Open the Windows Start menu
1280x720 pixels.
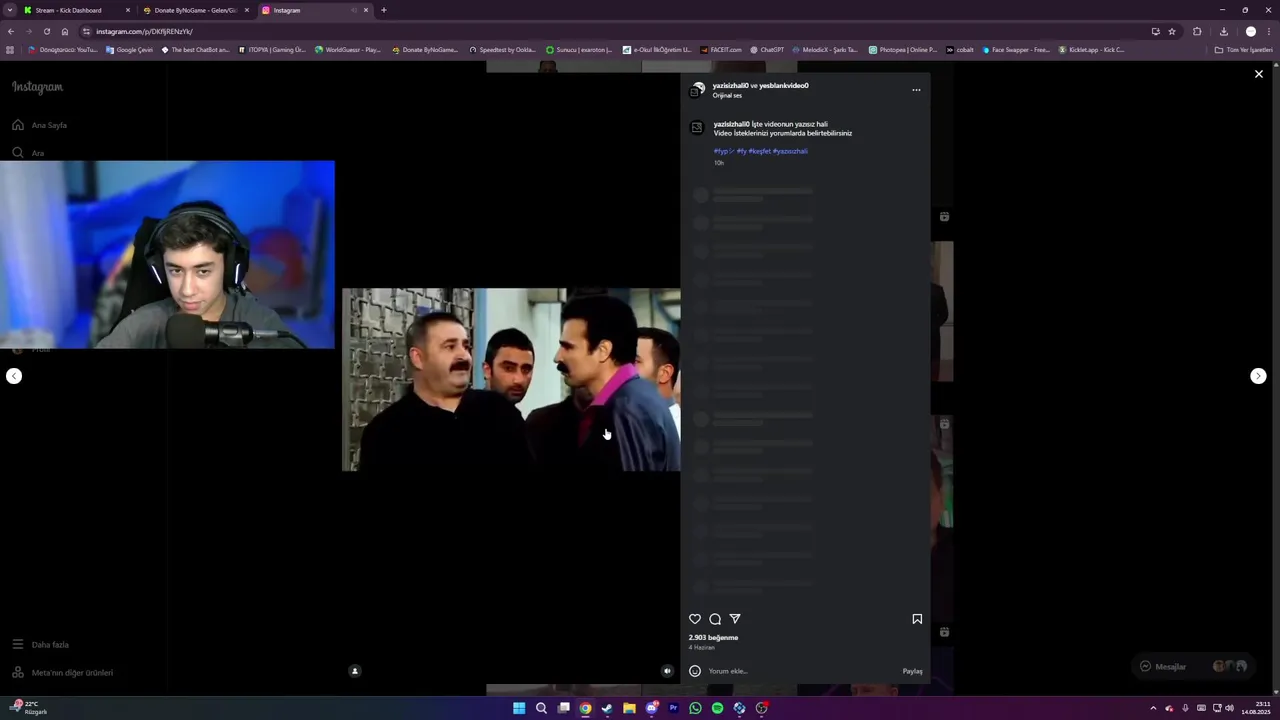point(519,708)
